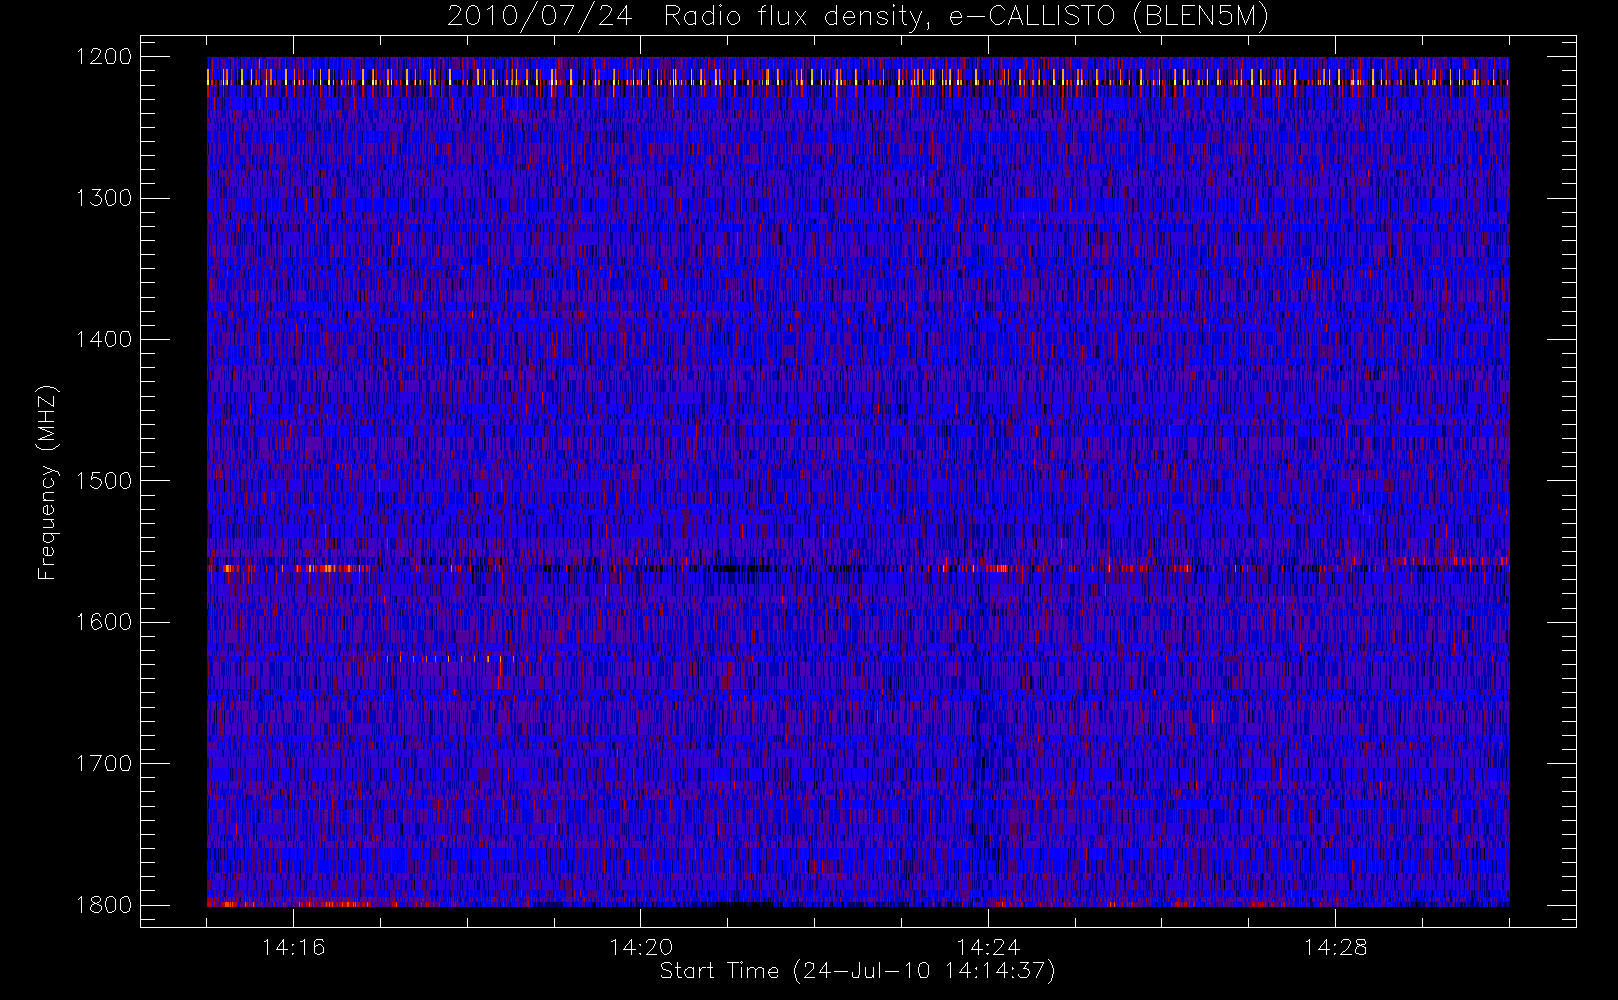Viewport: 1618px width, 1000px height.
Task: Select the frequency tick label 1600
Action: 104,622
